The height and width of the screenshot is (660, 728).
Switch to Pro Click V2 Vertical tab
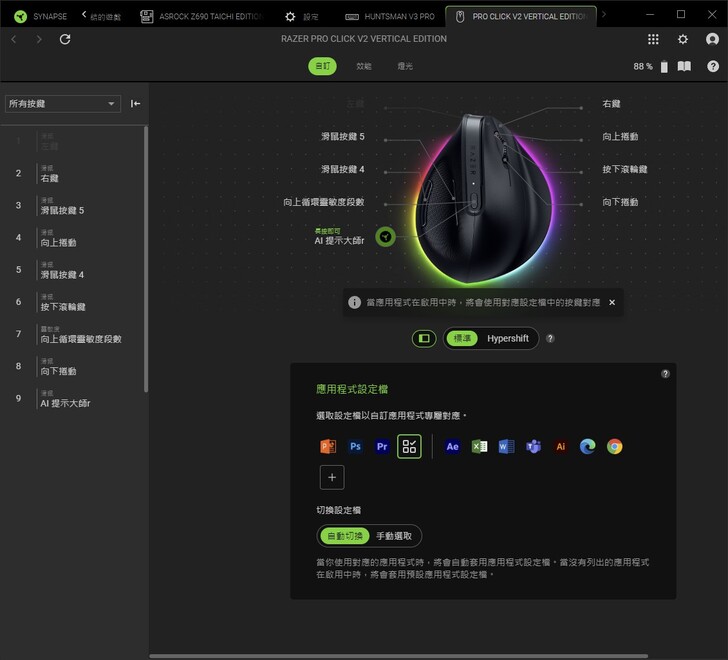[521, 17]
